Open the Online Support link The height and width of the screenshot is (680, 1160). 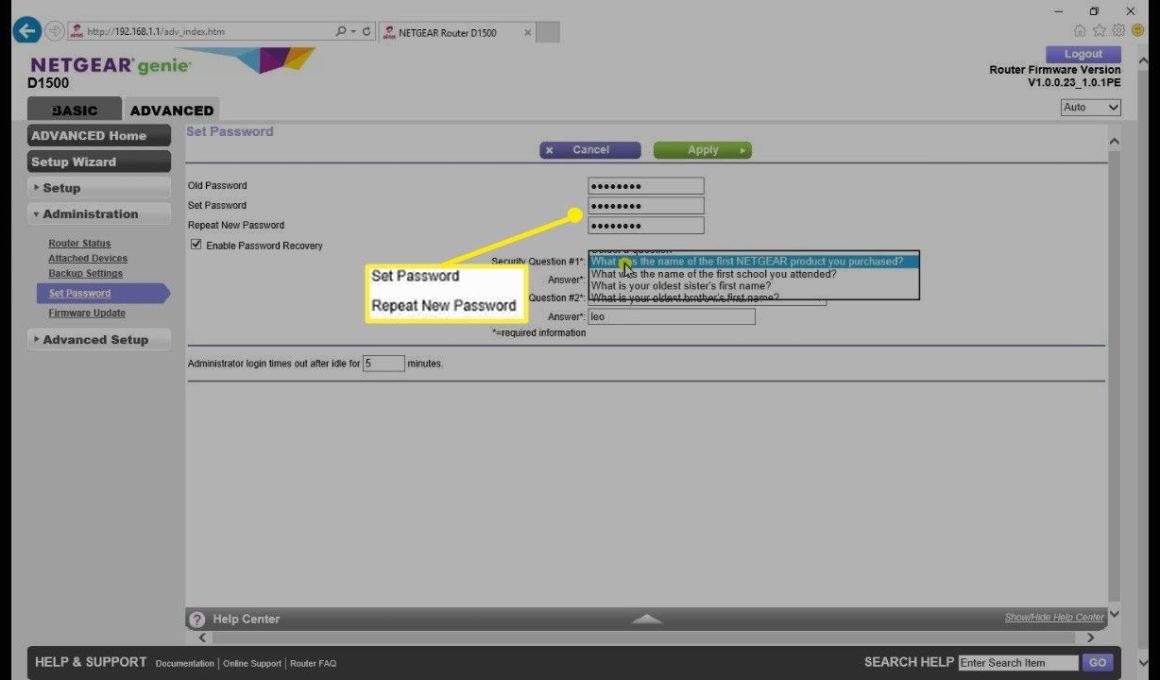pyautogui.click(x=252, y=664)
